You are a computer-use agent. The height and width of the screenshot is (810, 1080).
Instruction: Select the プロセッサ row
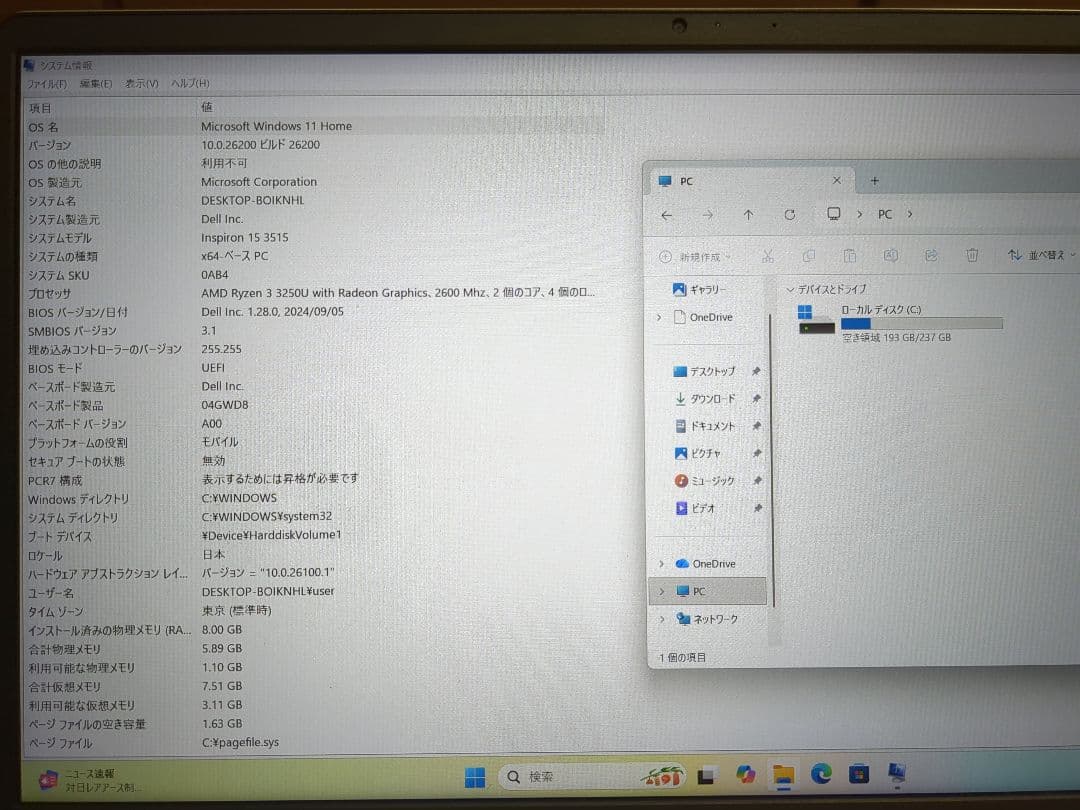[x=315, y=293]
